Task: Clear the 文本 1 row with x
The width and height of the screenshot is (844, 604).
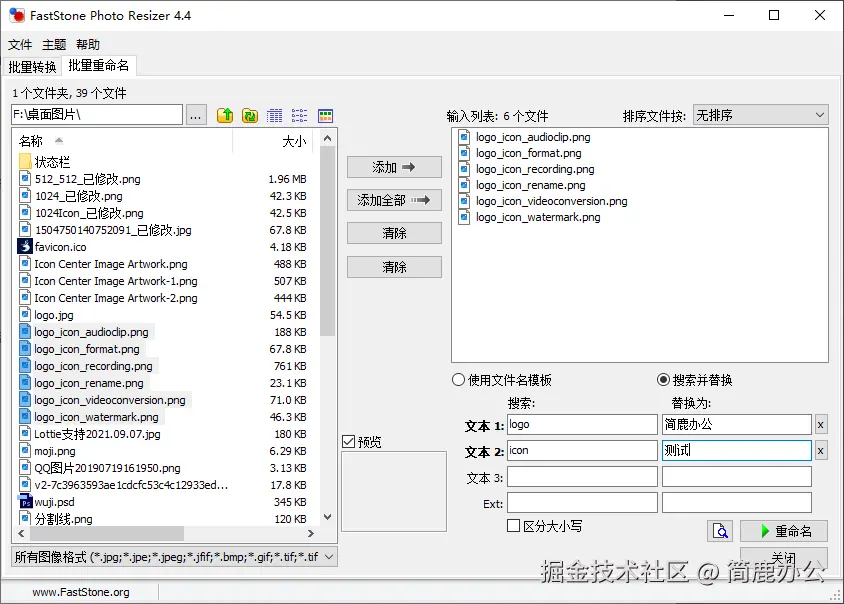Action: tap(820, 425)
